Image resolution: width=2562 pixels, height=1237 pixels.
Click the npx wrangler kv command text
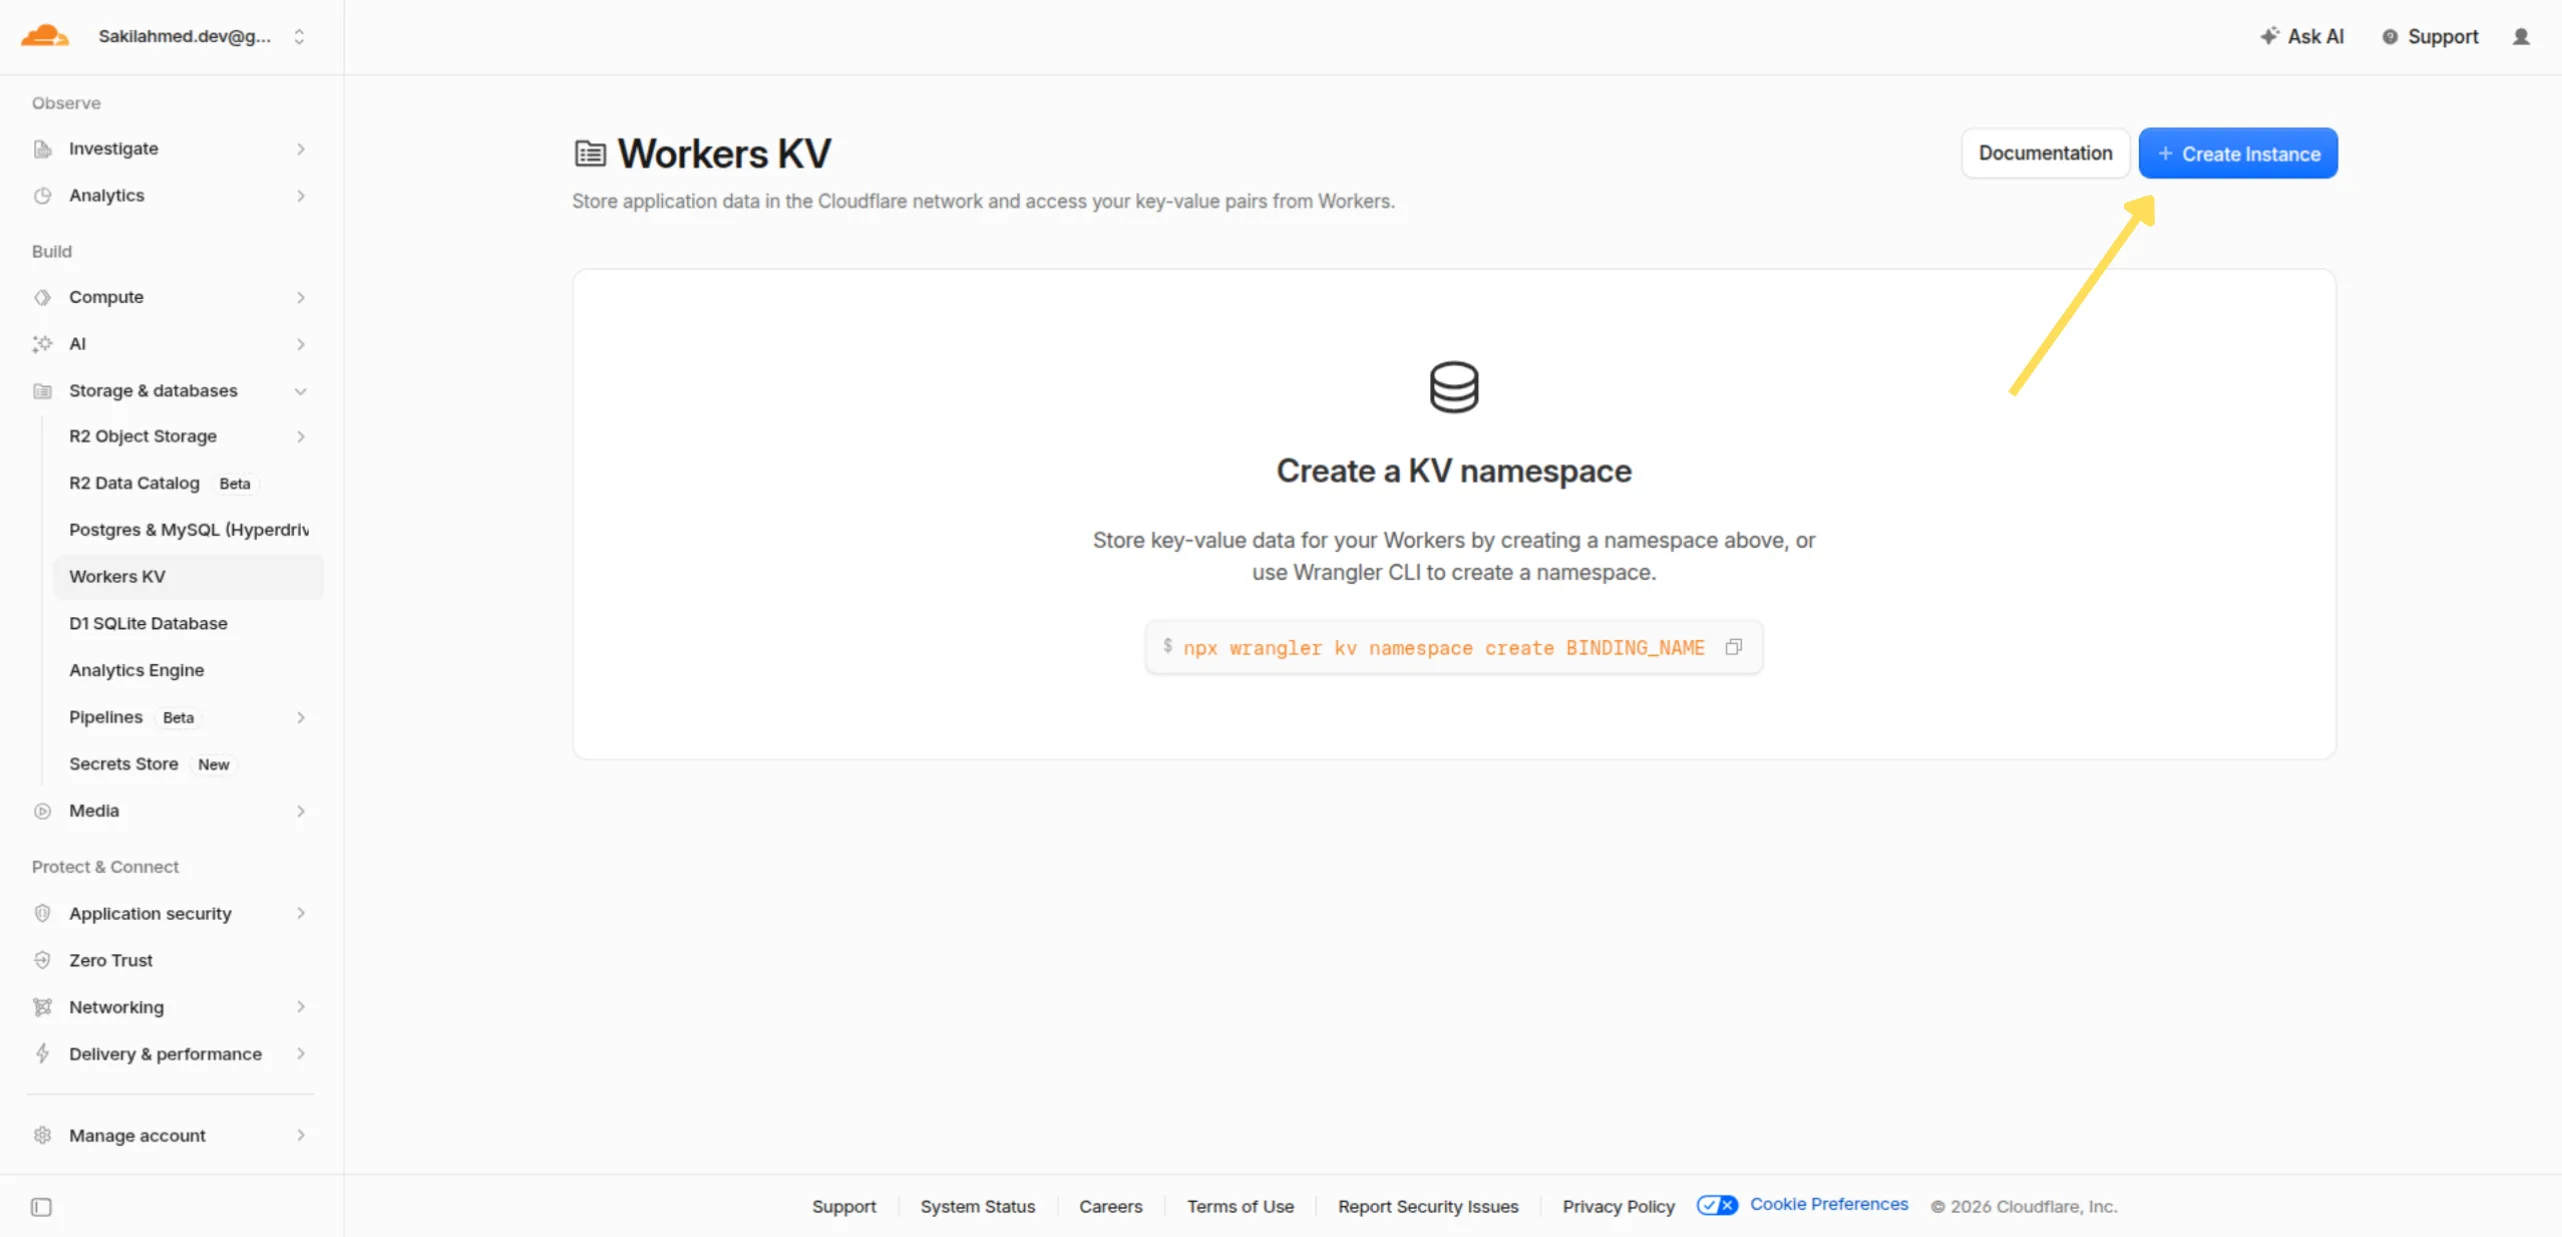coord(1444,648)
